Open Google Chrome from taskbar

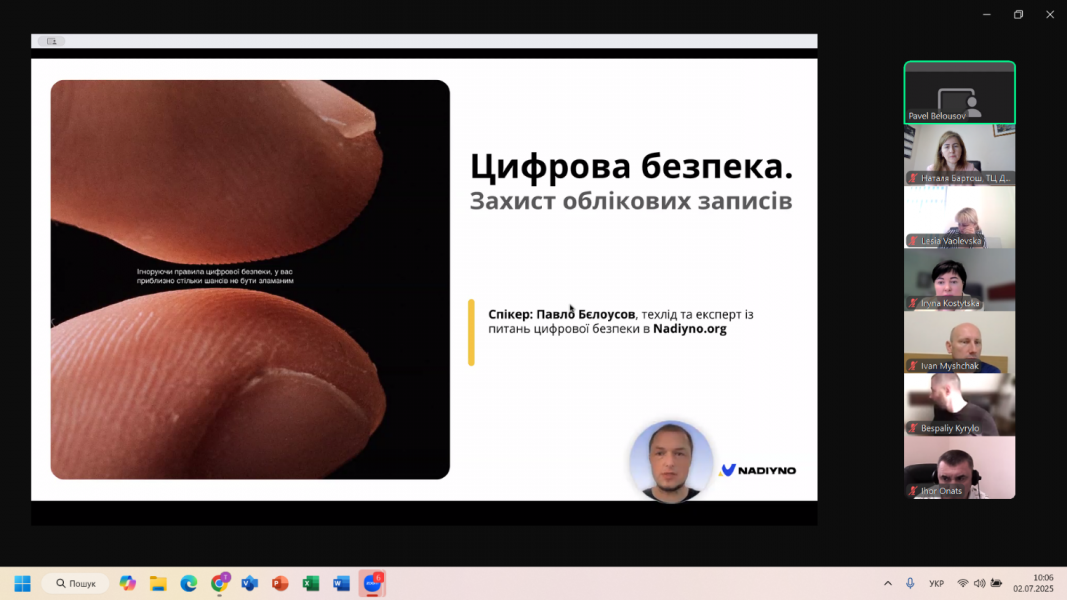pos(219,583)
